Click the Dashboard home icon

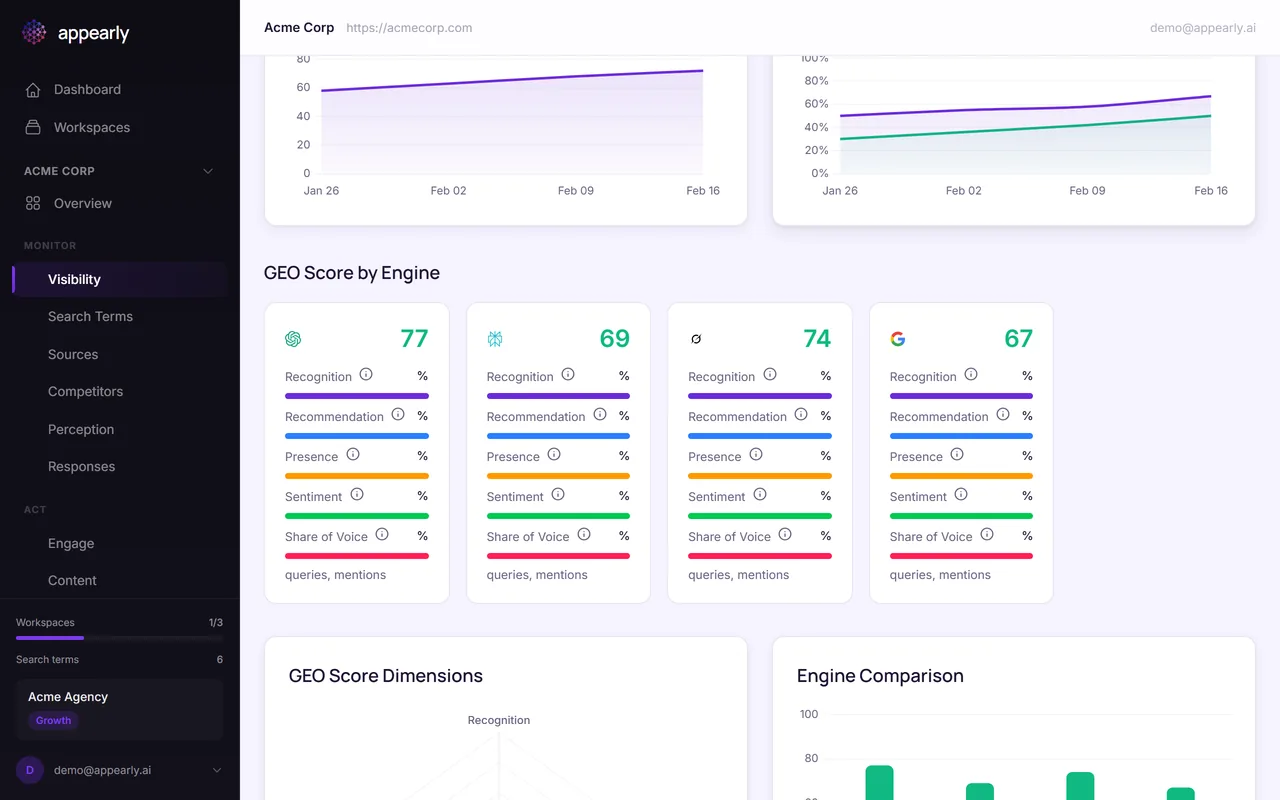[33, 90]
